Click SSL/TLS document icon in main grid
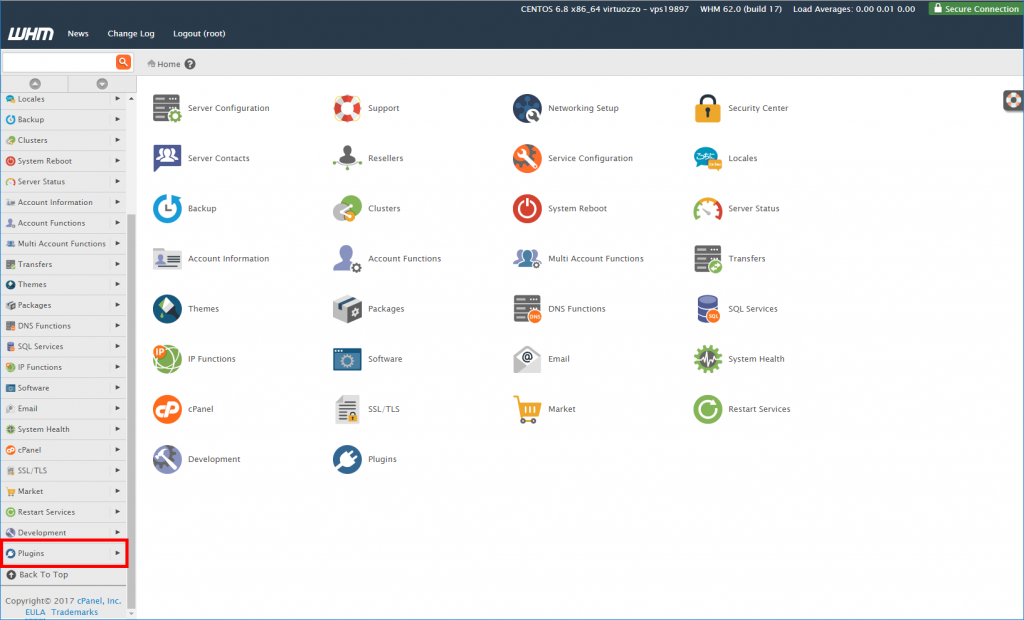Viewport: 1024px width, 620px height. click(347, 409)
